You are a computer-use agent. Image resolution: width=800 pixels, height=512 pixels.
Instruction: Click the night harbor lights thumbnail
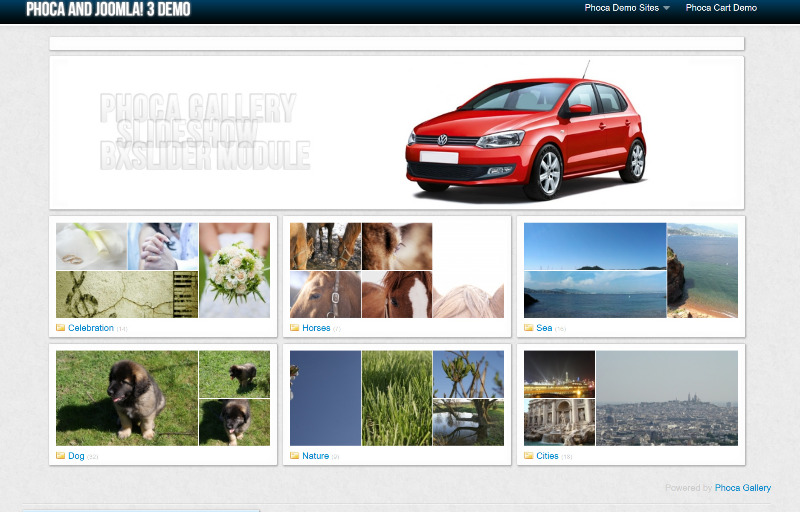560,374
